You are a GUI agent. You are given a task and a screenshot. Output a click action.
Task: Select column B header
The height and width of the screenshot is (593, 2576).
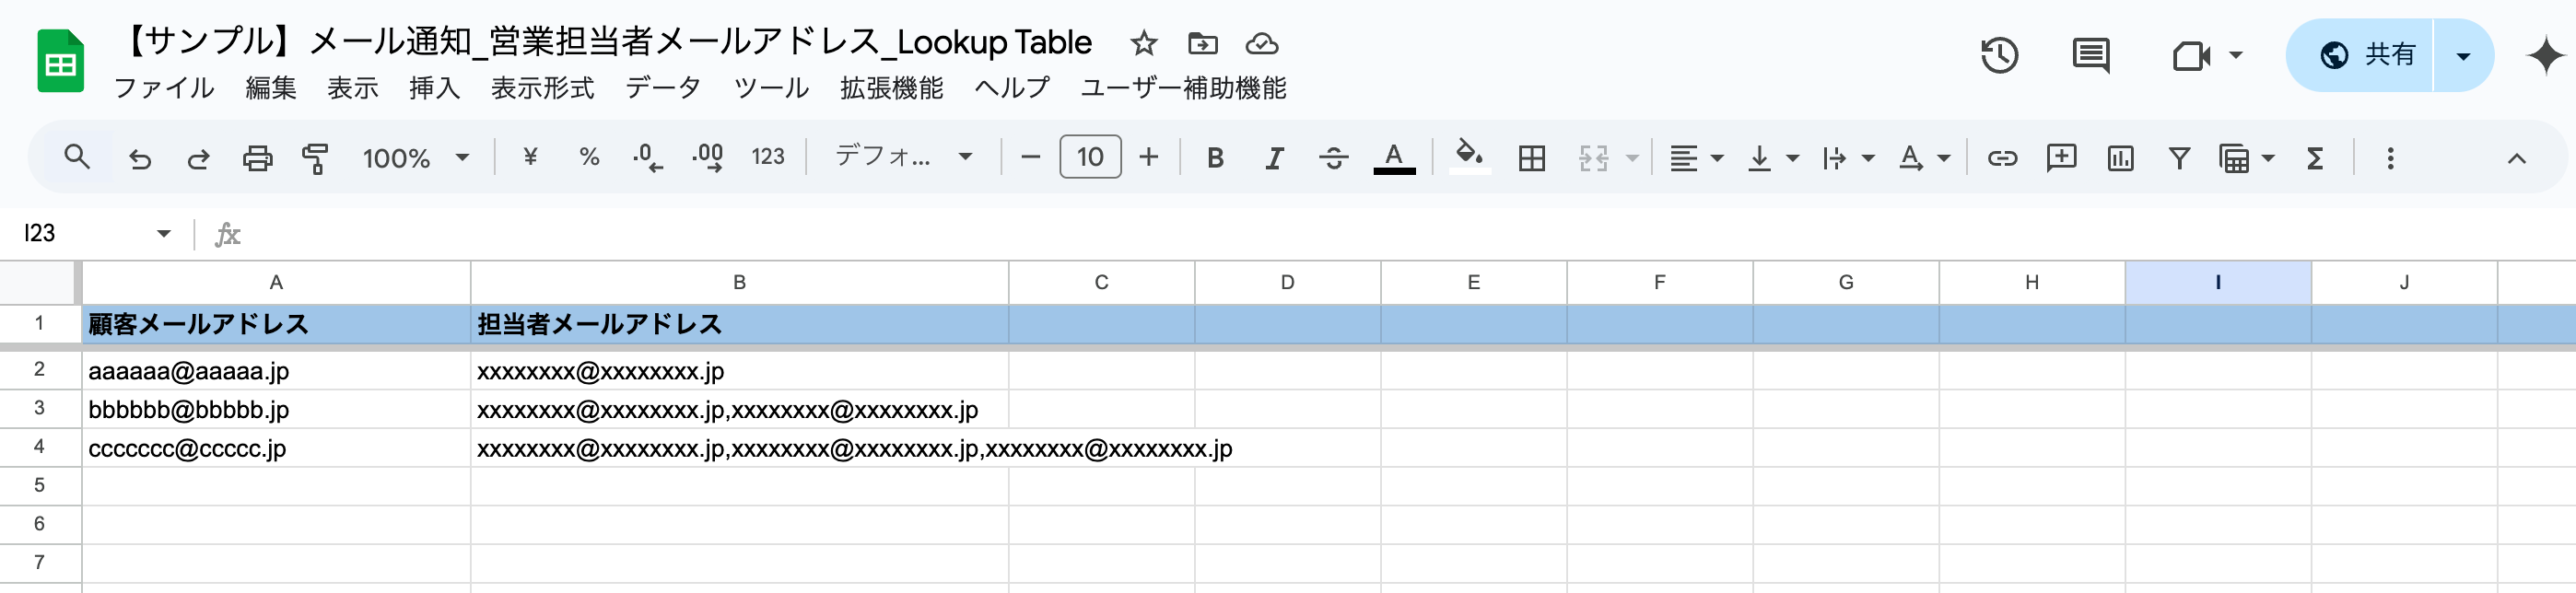coord(739,282)
